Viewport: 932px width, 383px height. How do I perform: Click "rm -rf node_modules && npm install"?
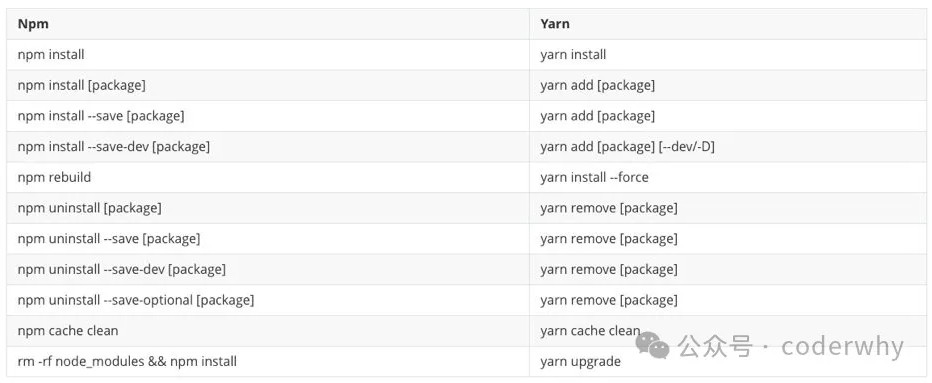click(127, 361)
